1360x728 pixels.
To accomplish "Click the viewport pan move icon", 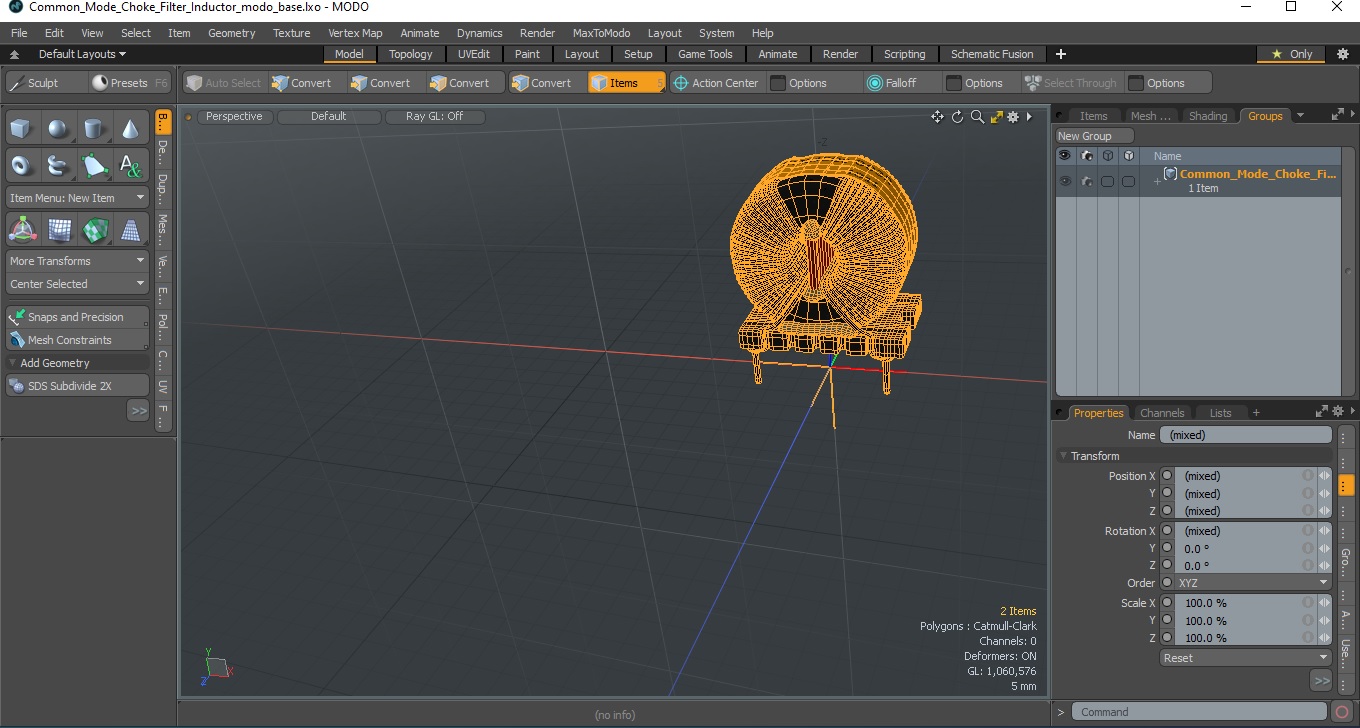I will [x=937, y=117].
